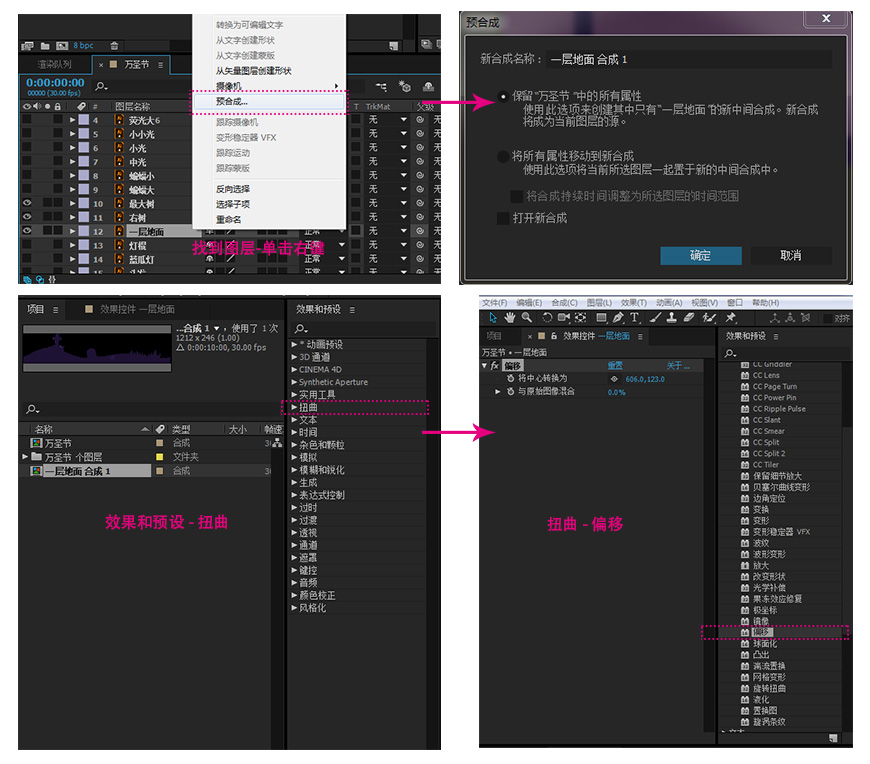Click the new folder icon beside 8 bpc

coord(45,46)
